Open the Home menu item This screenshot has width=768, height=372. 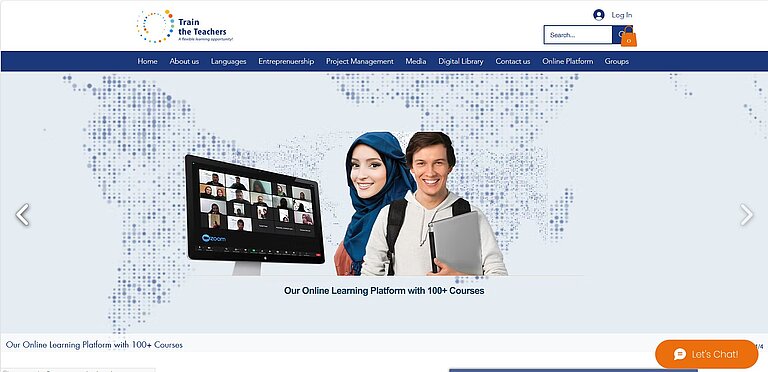pos(147,61)
